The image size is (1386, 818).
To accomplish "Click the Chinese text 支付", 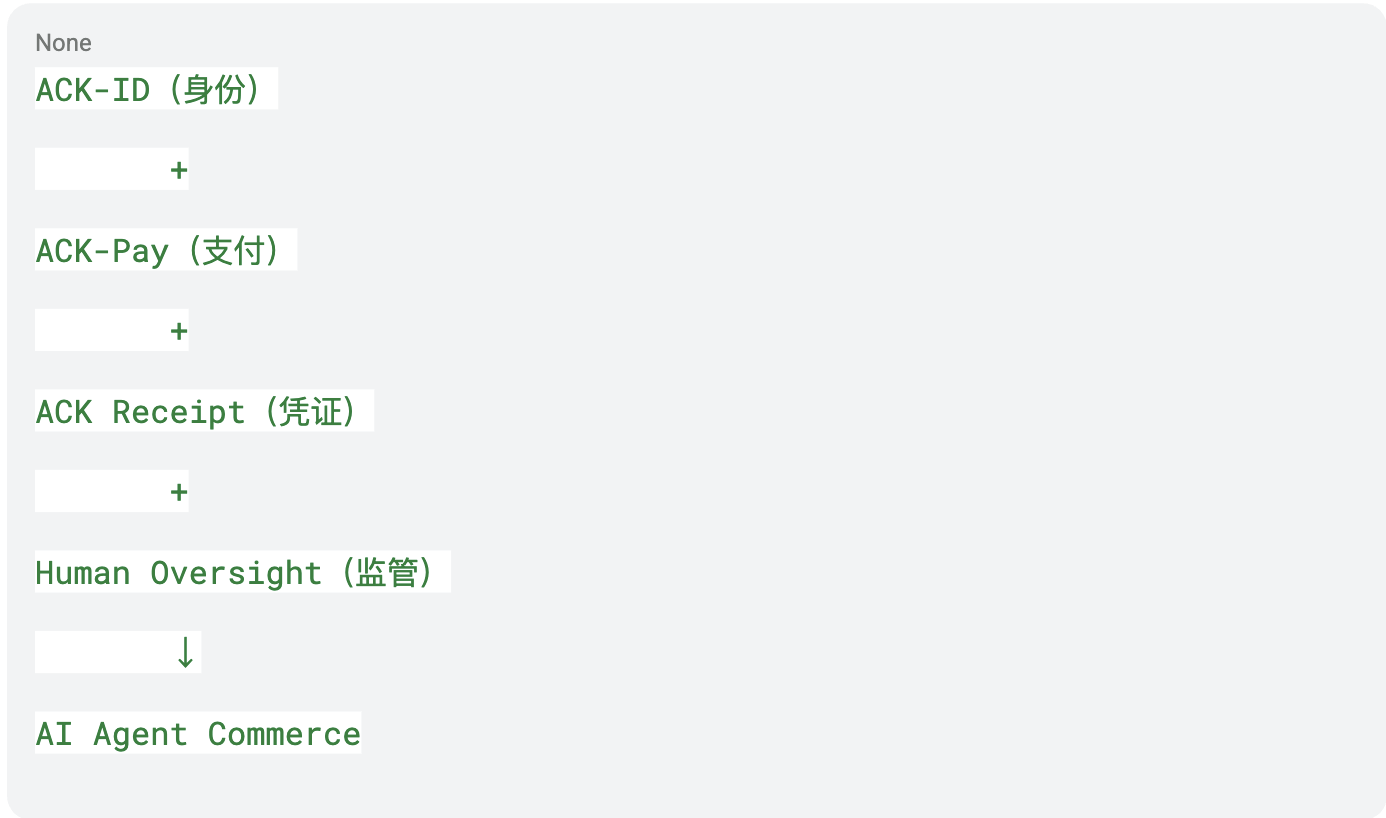I will pos(233,250).
